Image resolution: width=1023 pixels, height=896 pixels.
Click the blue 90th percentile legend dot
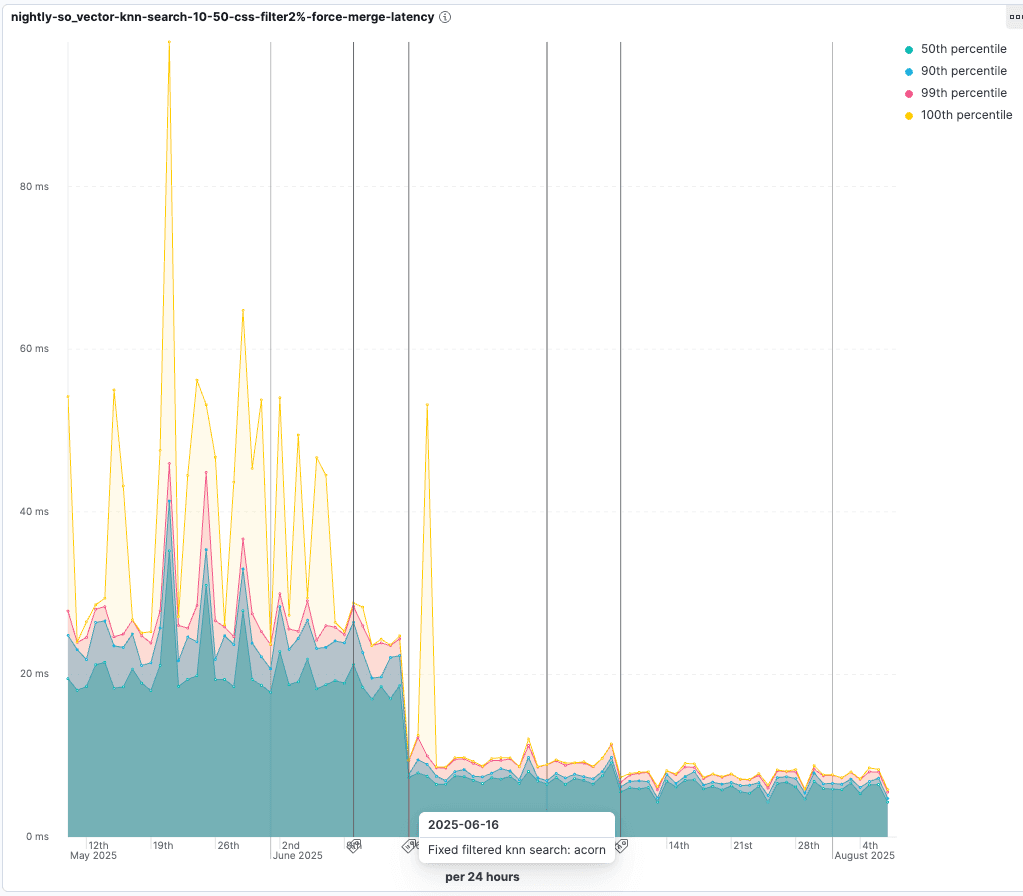coord(908,71)
